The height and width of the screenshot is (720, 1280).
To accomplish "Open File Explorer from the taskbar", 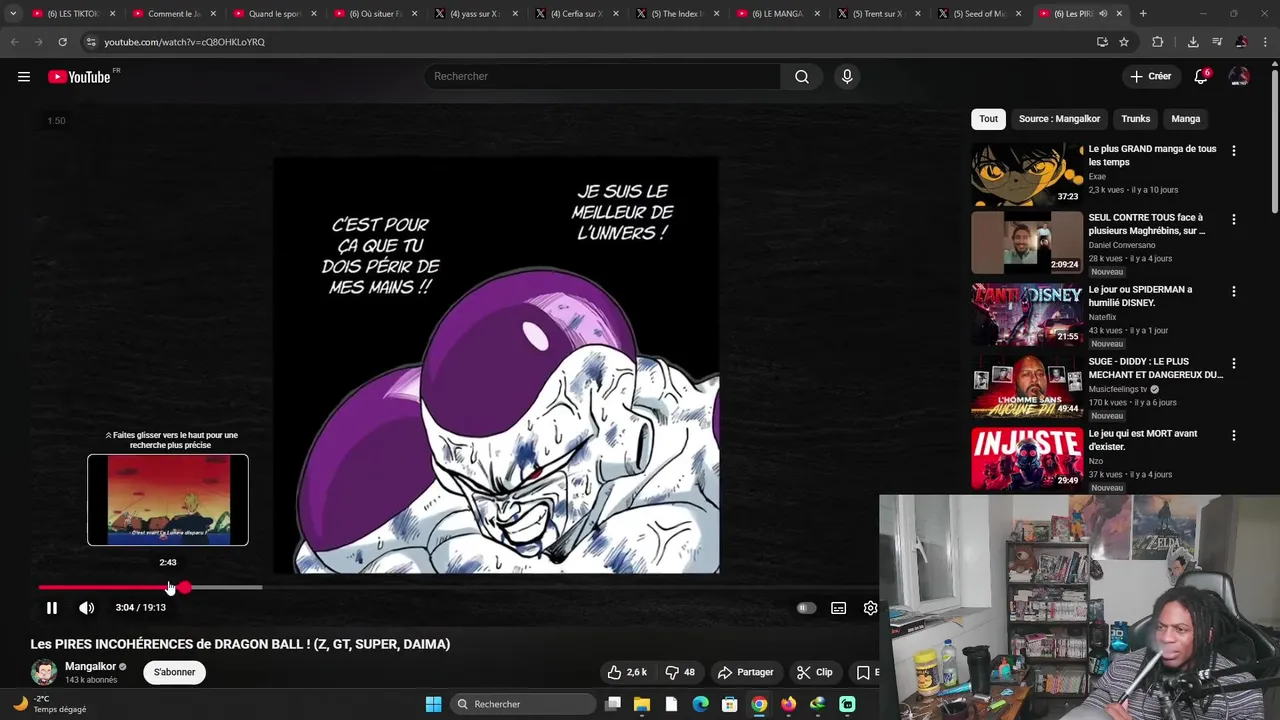I will tap(642, 704).
